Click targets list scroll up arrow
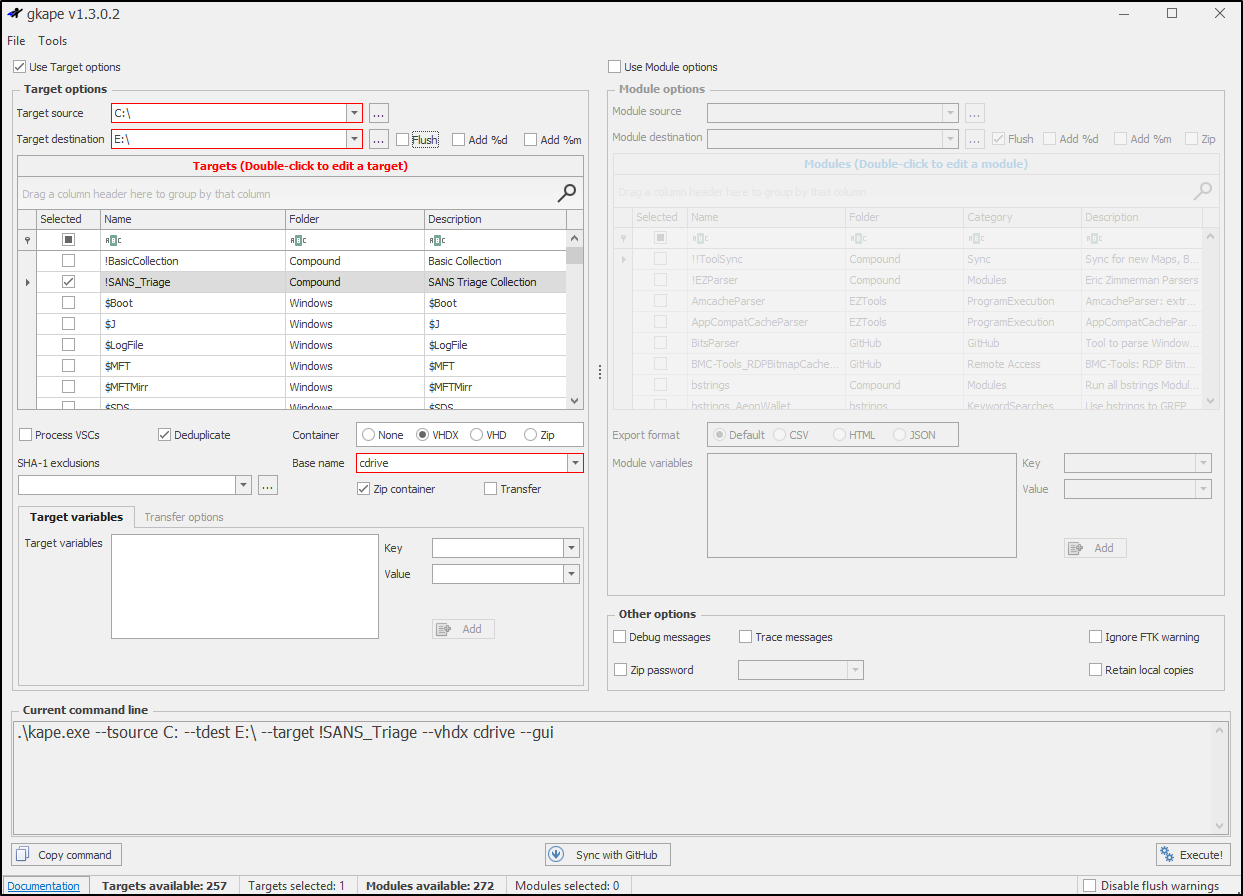Image resolution: width=1243 pixels, height=896 pixels. [575, 238]
